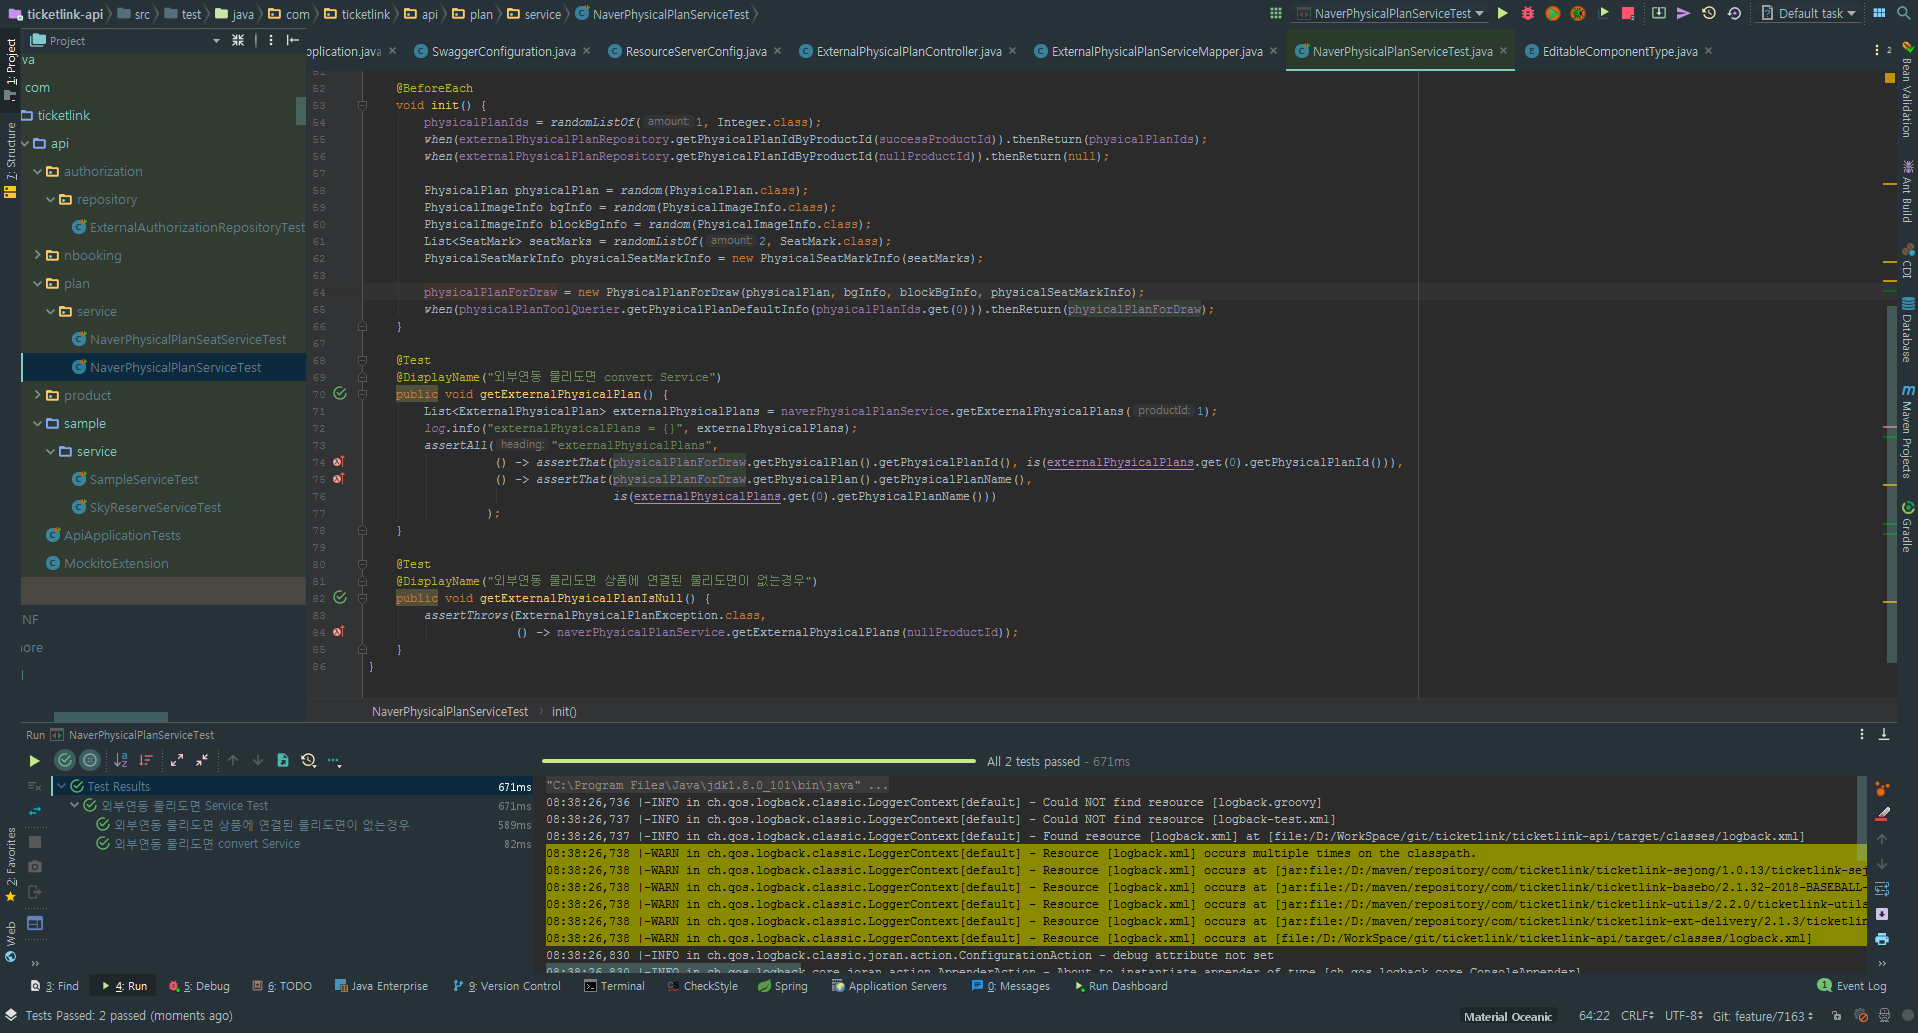Open the Run Dashboard tool window
Image resolution: width=1918 pixels, height=1033 pixels.
tap(1121, 986)
